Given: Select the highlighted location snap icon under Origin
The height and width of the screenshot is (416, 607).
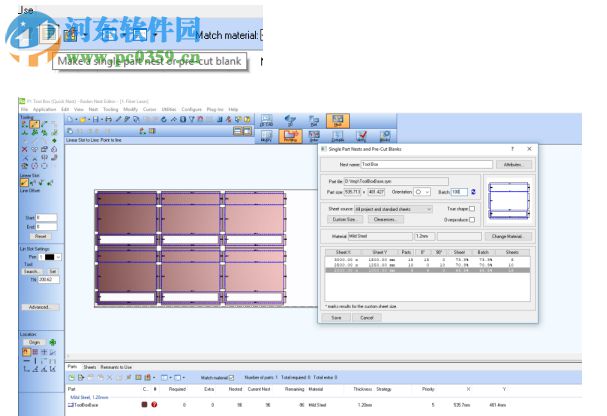Looking at the screenshot, I should pos(26,352).
